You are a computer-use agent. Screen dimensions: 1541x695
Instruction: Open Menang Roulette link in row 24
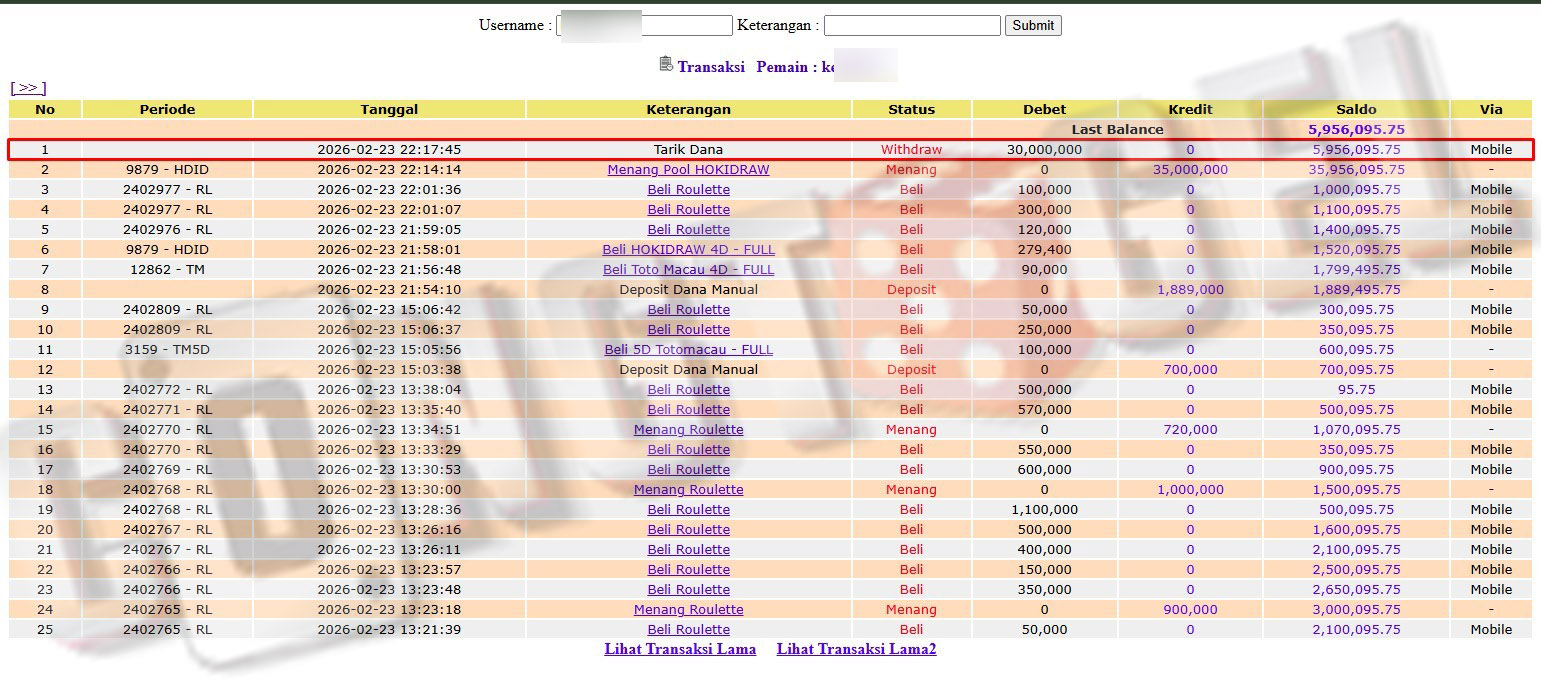pos(688,610)
